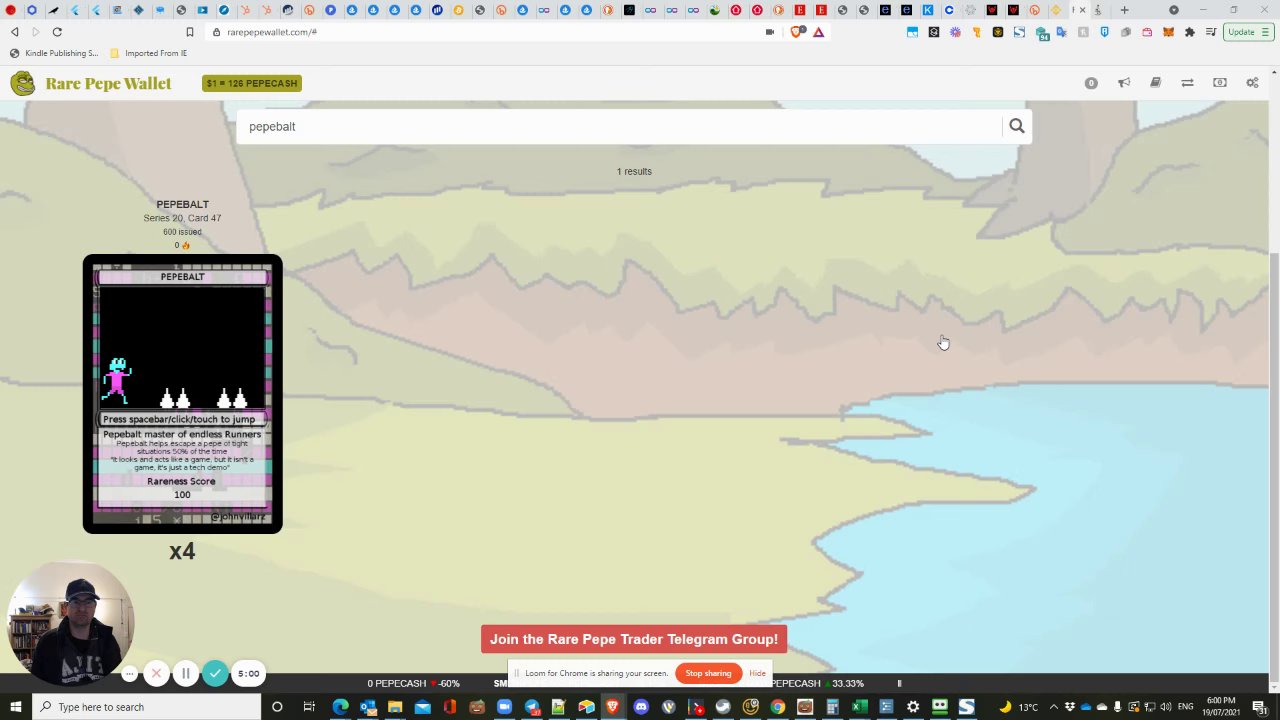Click the $1 = 126 PEPECASH badge
This screenshot has height=720, width=1280.
252,83
